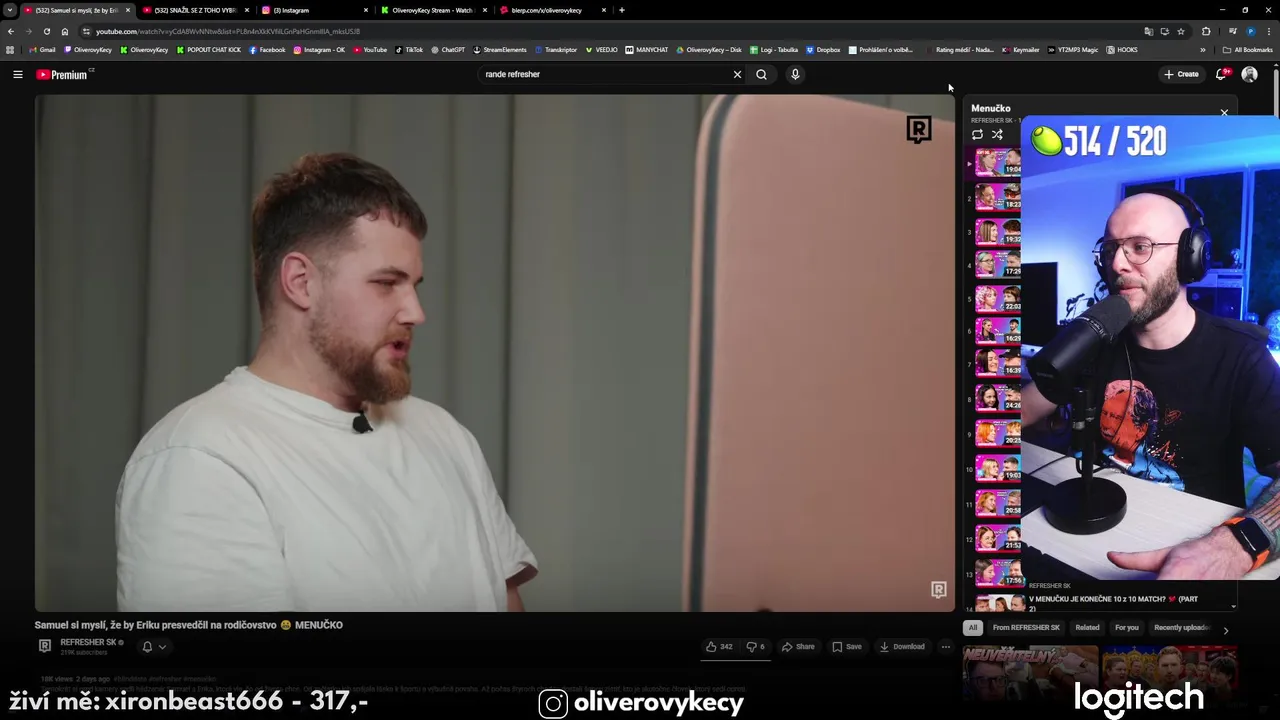Viewport: 1280px width, 720px height.
Task: Submit search with the magnifier button
Action: (x=761, y=74)
